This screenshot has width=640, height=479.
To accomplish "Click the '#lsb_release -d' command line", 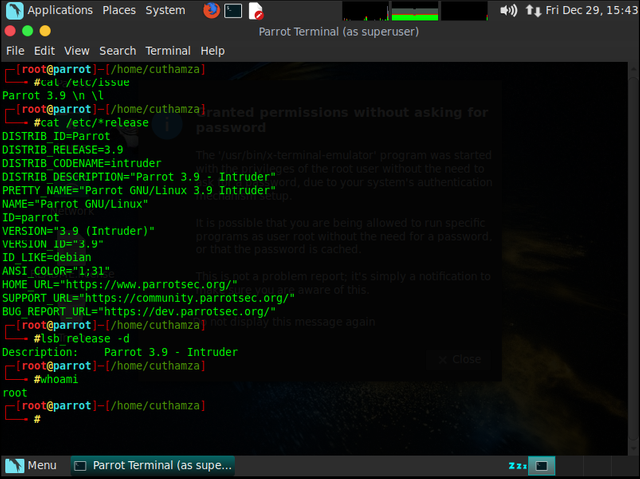I will coord(82,339).
